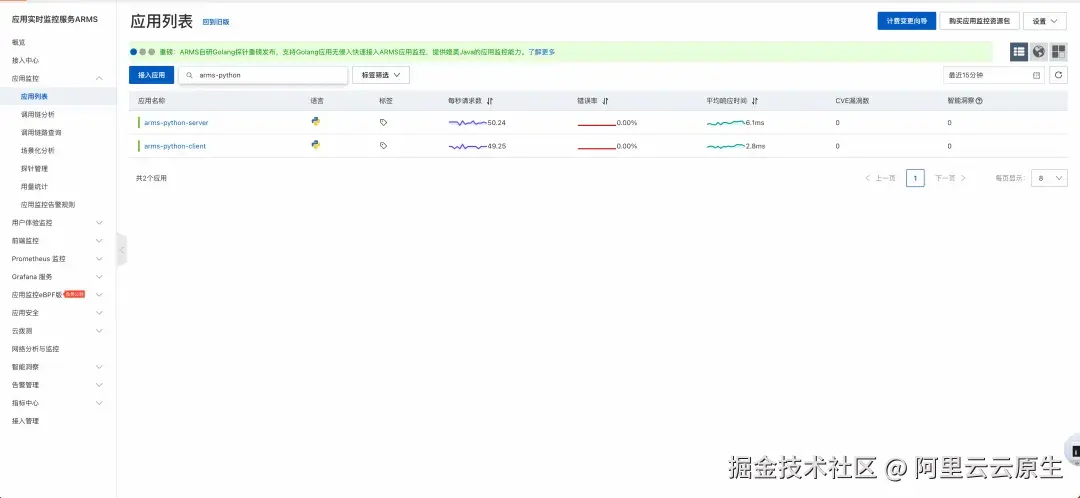1080x498 pixels.
Task: Click the 6.1ms response time value
Action: [x=755, y=123]
